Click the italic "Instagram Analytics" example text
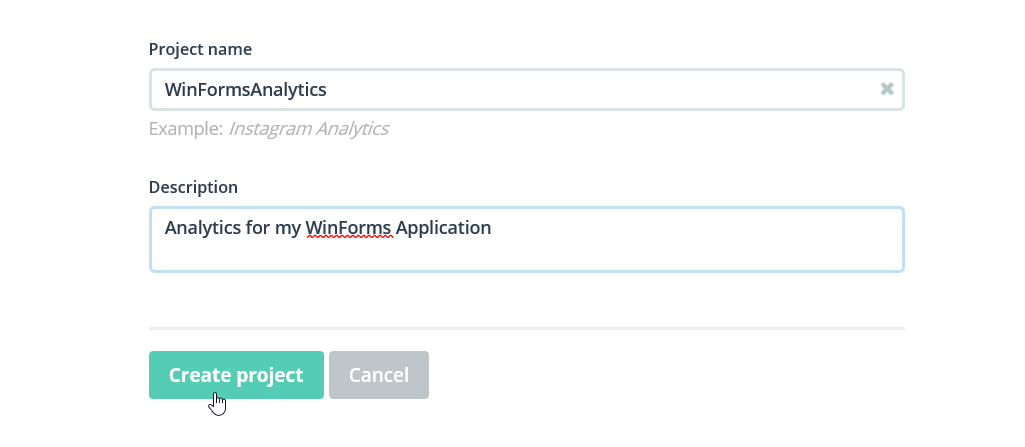This screenshot has height=447, width=1025. [x=308, y=128]
